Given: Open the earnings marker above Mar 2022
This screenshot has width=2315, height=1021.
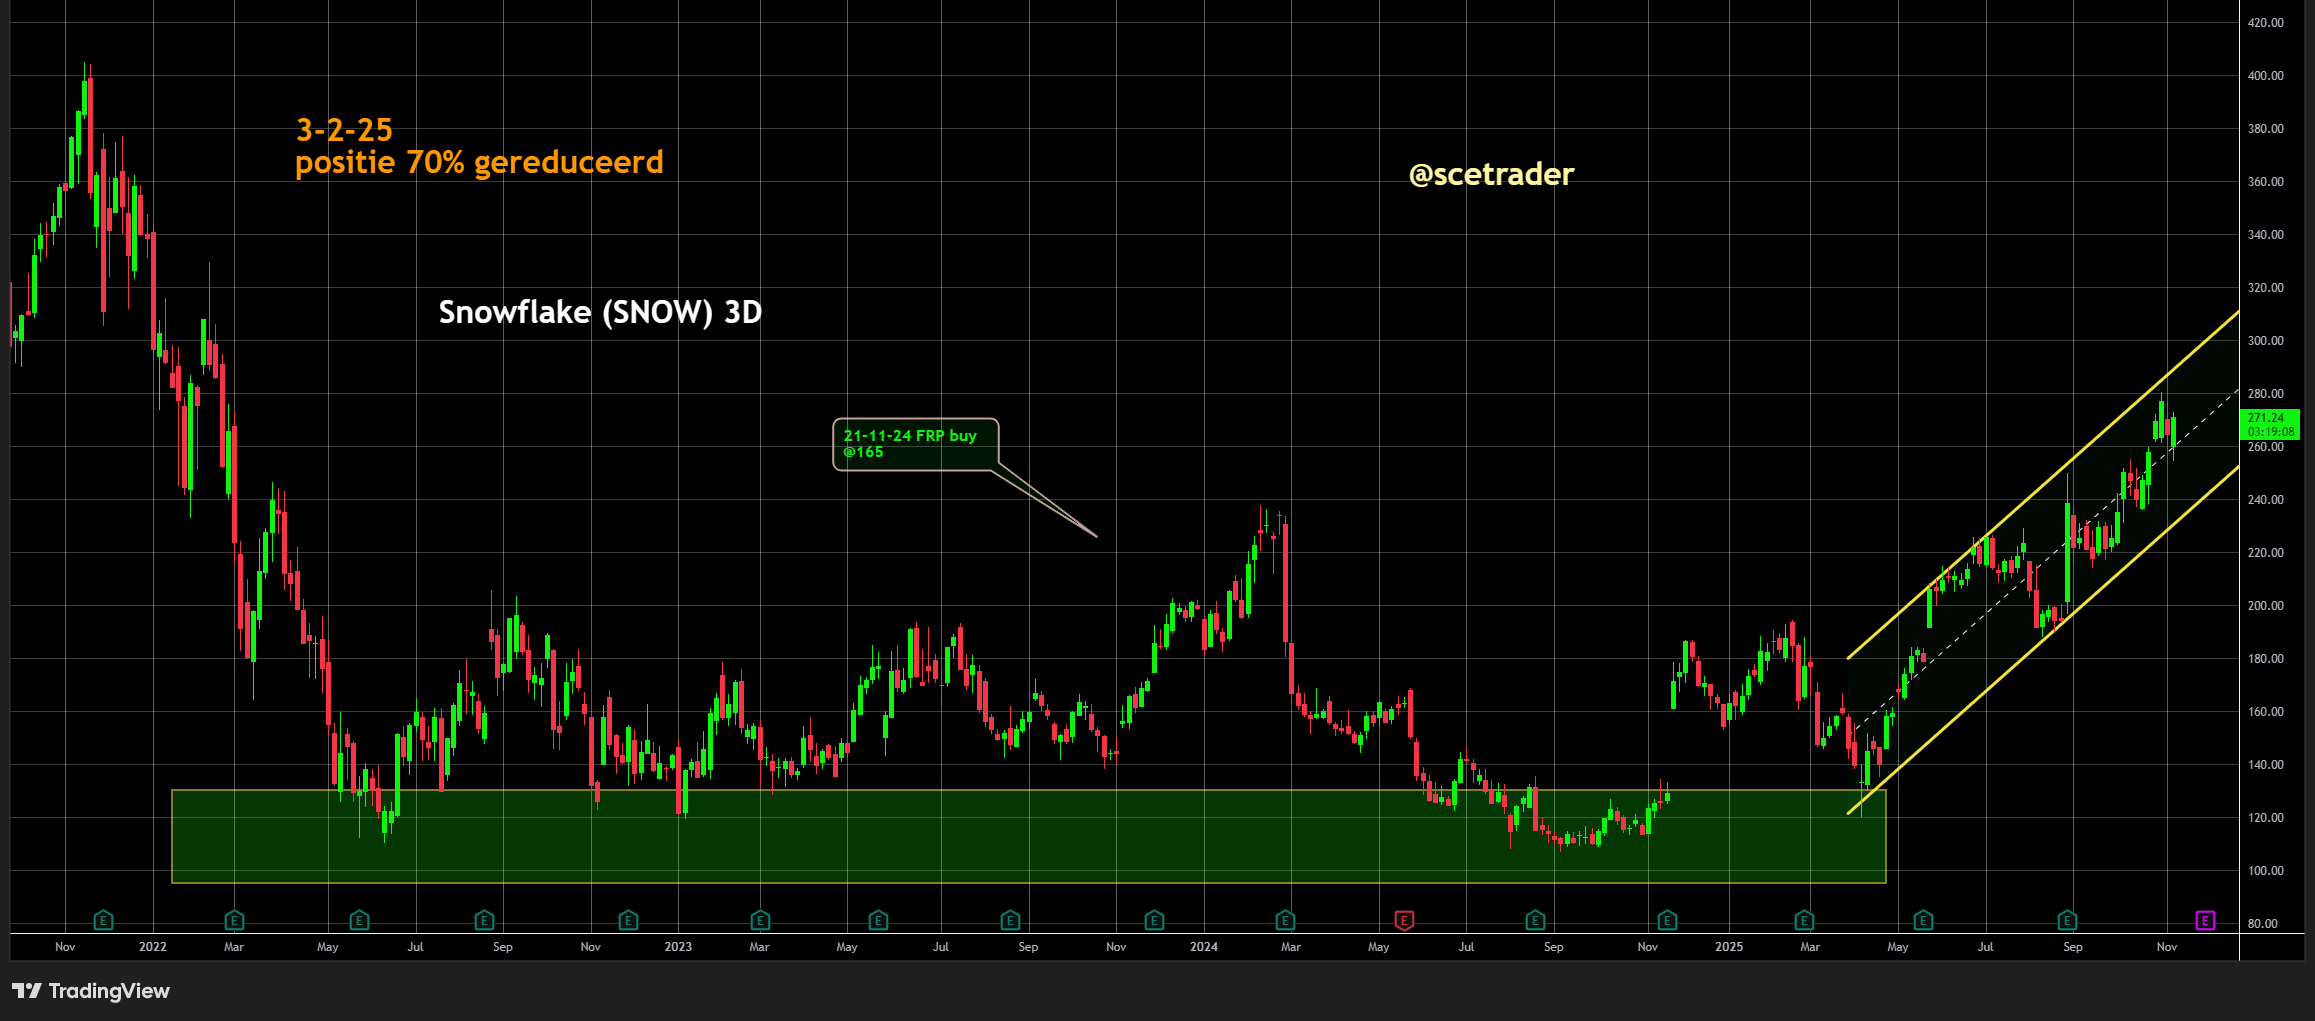Looking at the screenshot, I should tap(234, 920).
